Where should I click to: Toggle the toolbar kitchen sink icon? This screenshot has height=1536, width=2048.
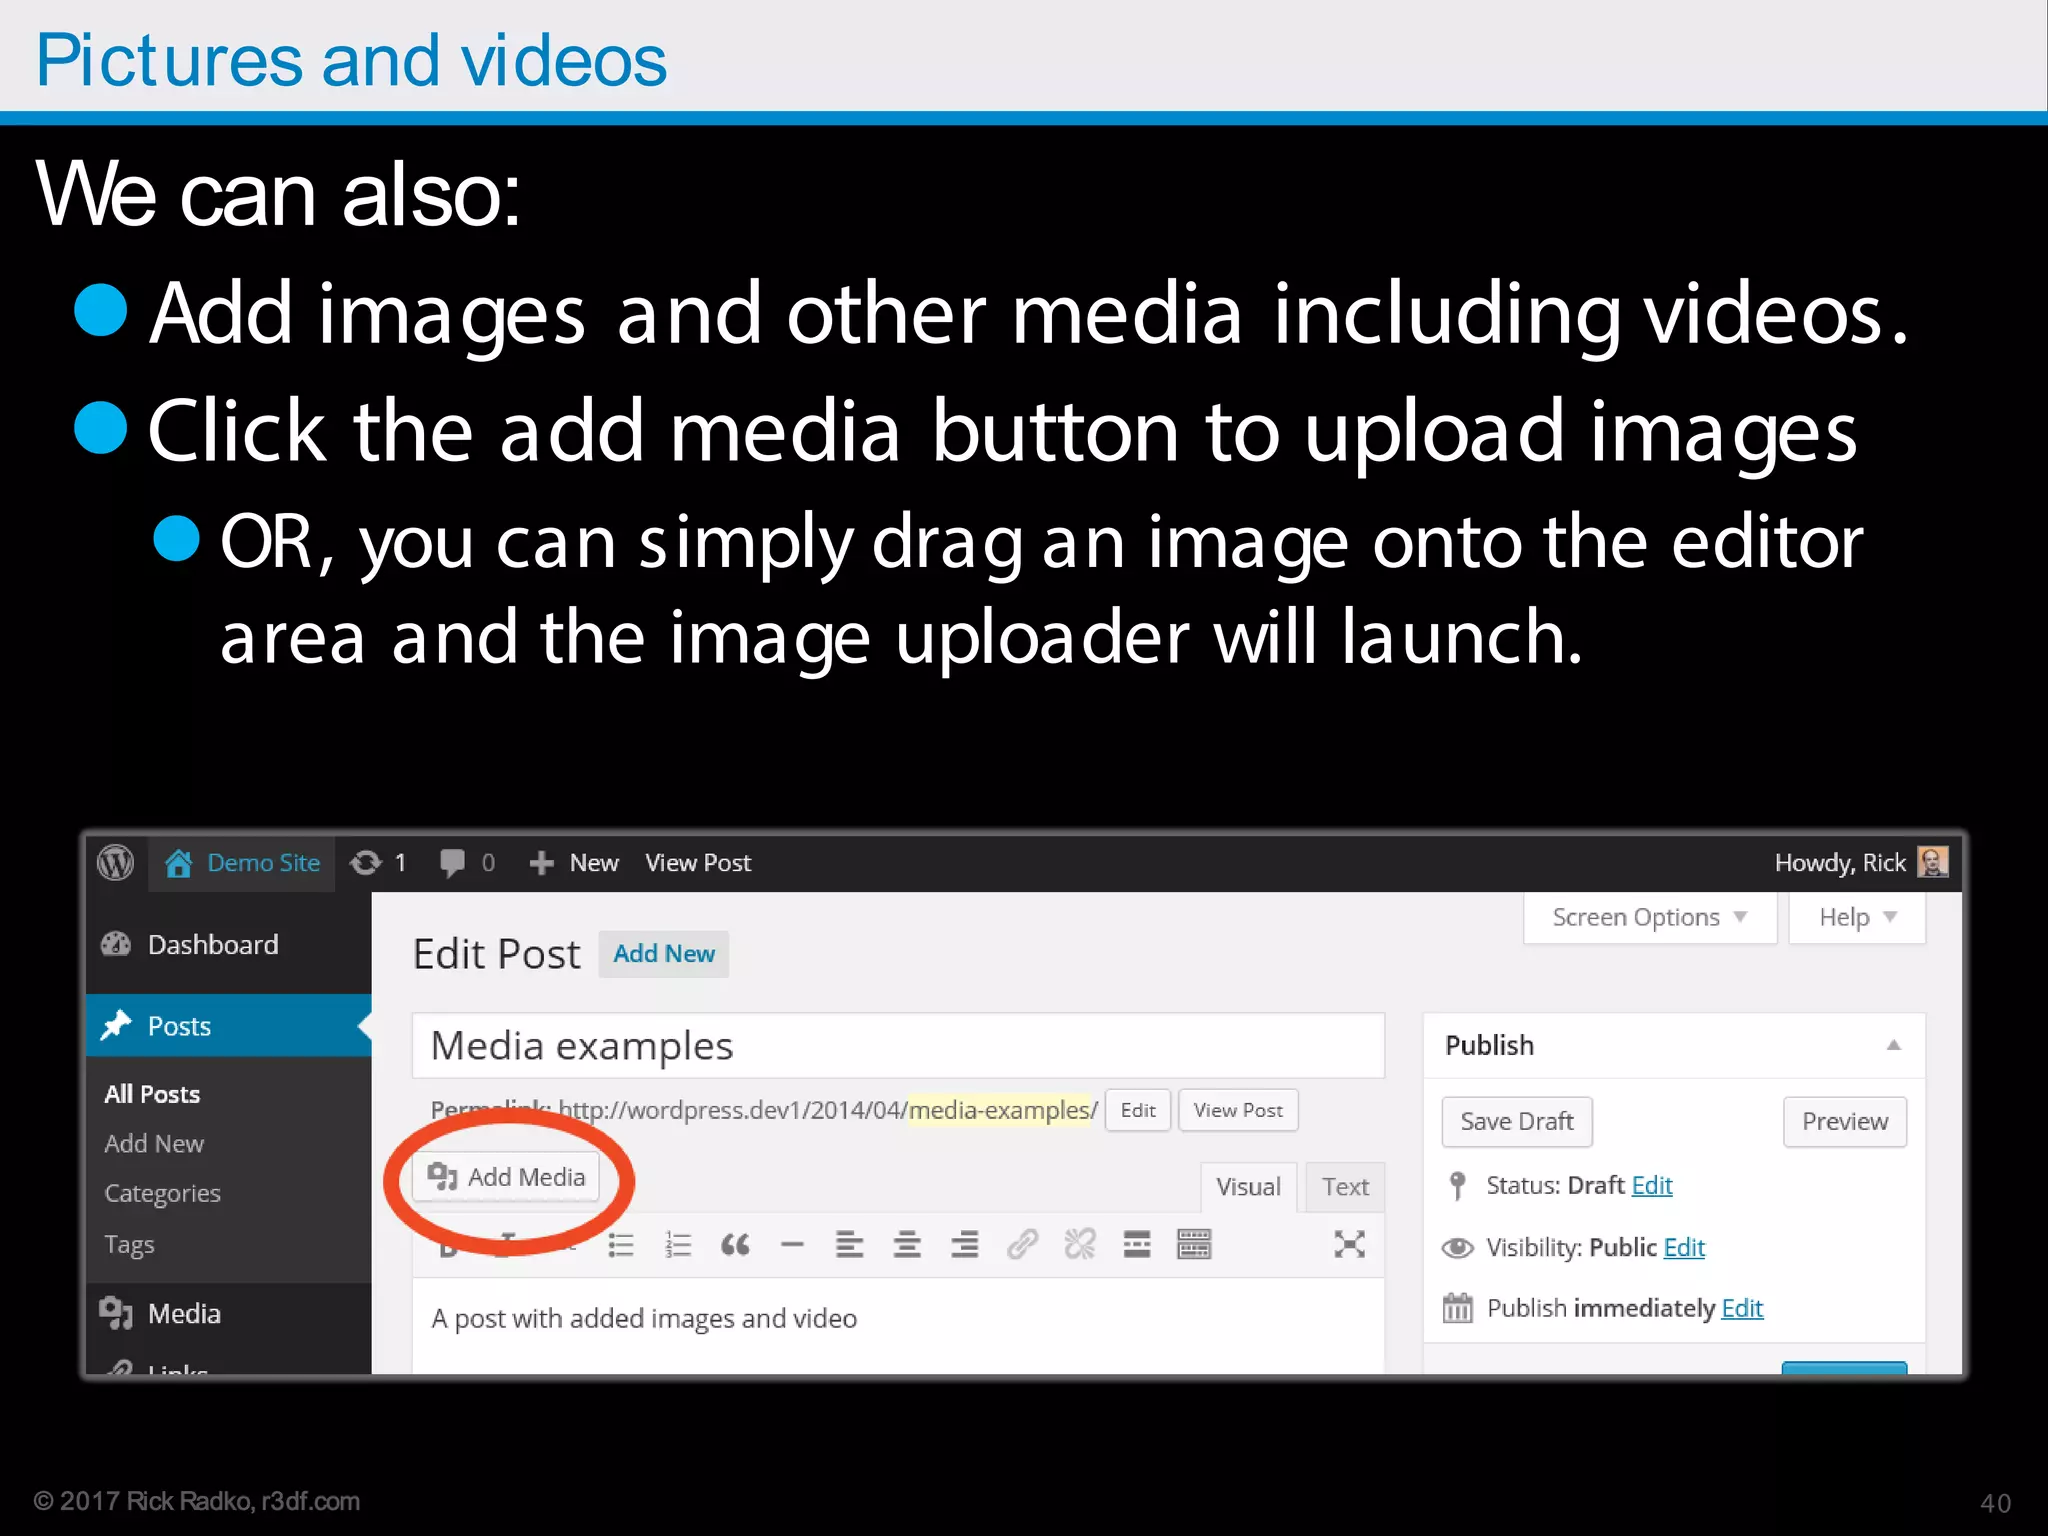[x=1194, y=1245]
